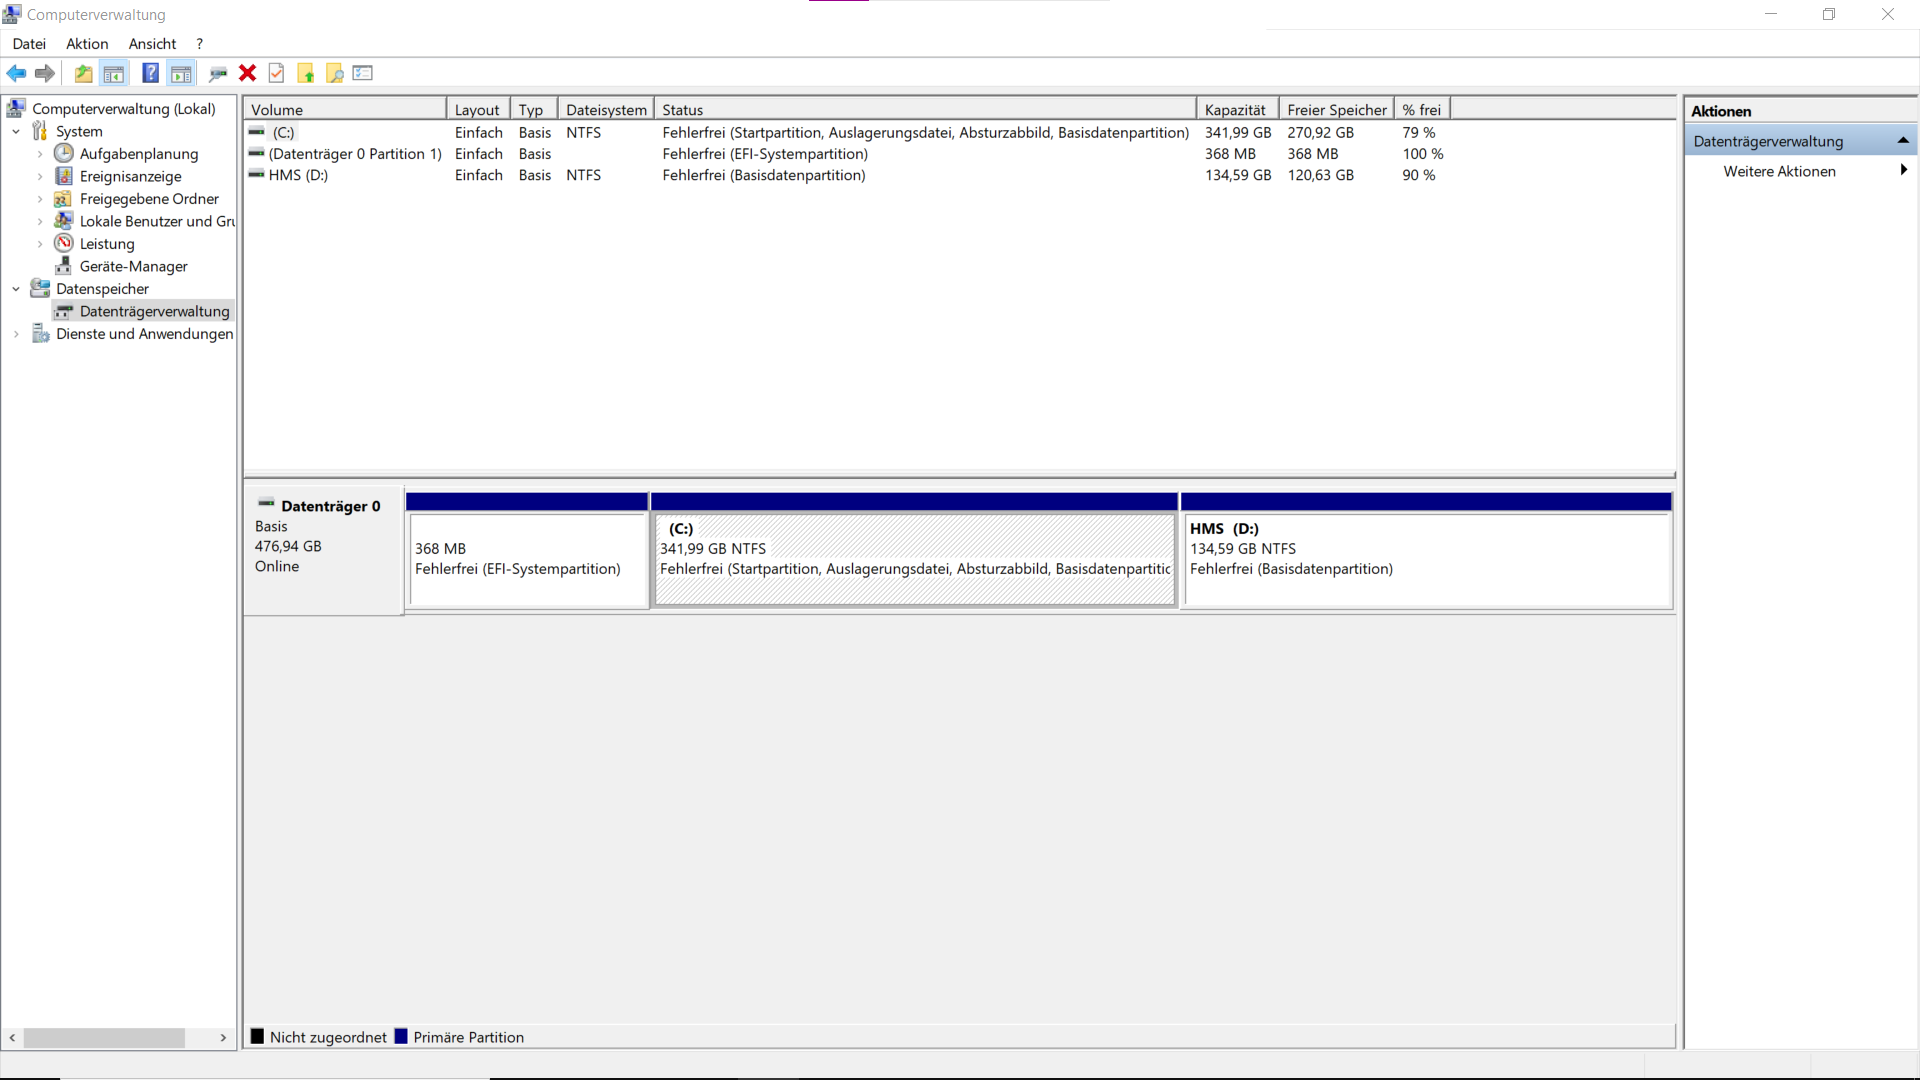Click the folder with magnifier toolbar icon

click(335, 73)
